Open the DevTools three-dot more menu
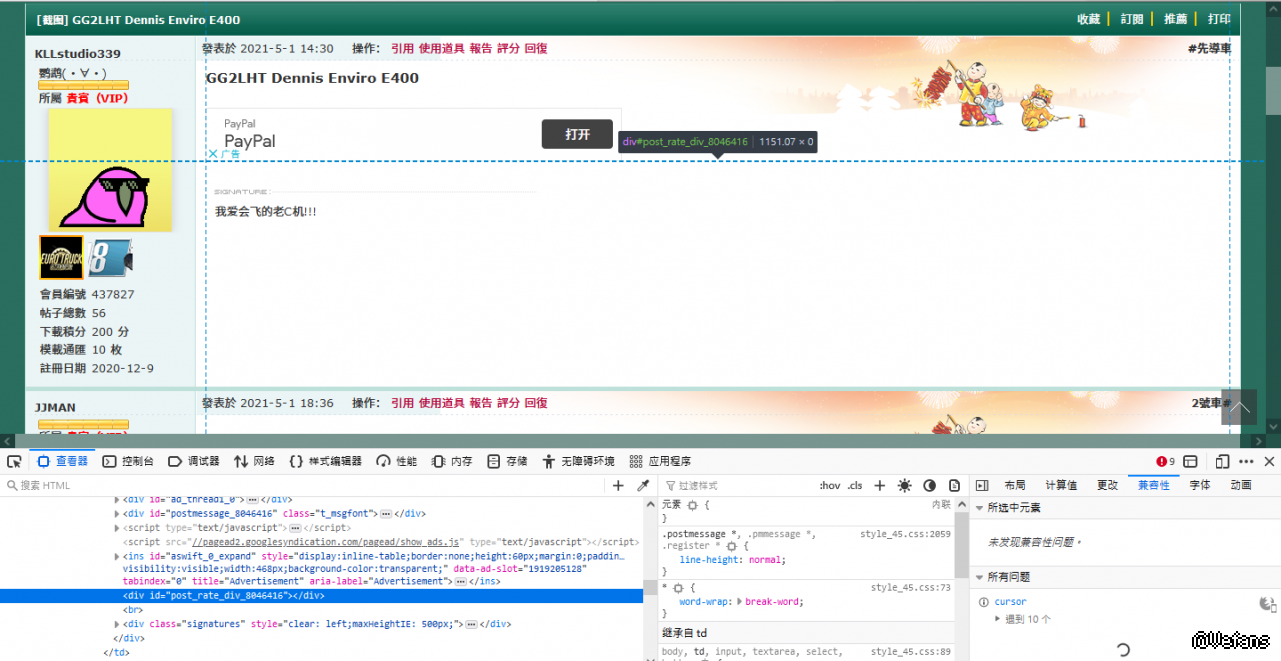1281x661 pixels. (x=1246, y=461)
